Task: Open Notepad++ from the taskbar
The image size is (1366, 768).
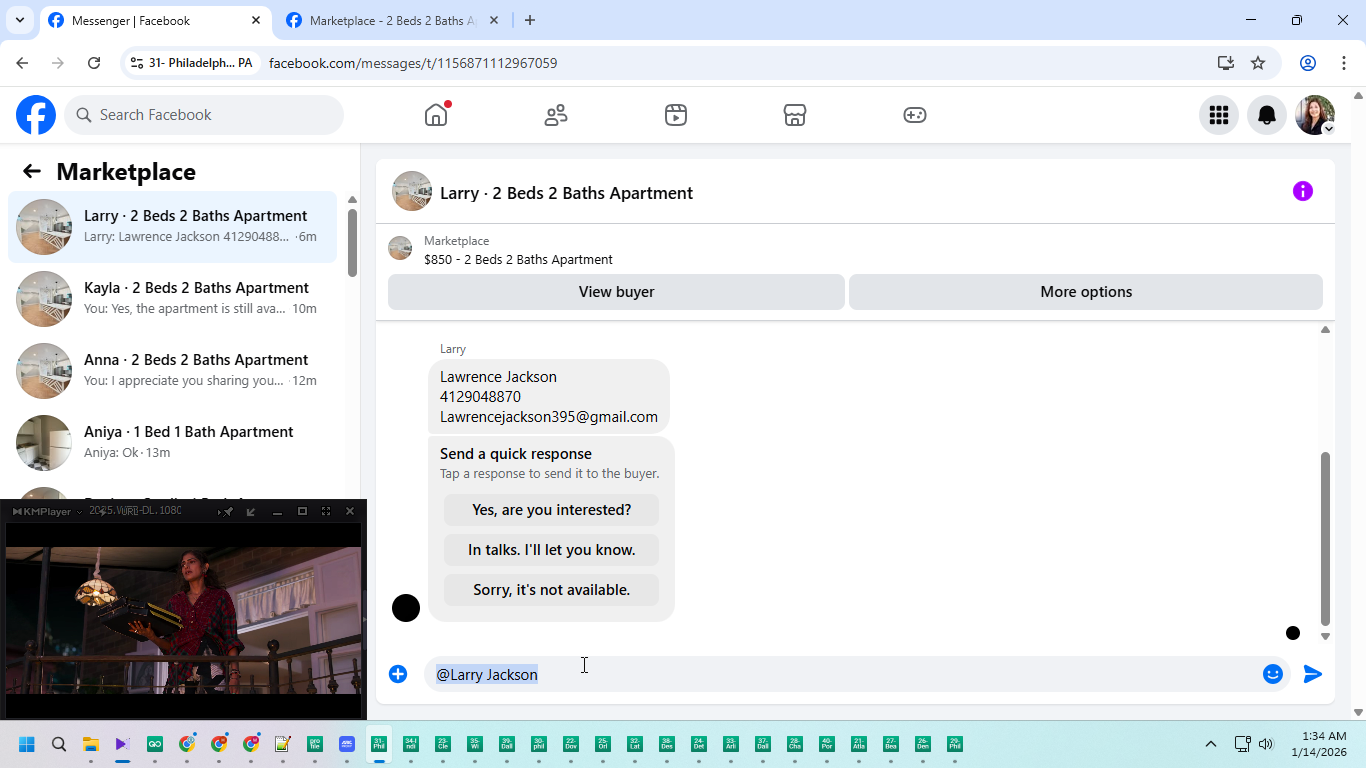Action: pos(283,744)
